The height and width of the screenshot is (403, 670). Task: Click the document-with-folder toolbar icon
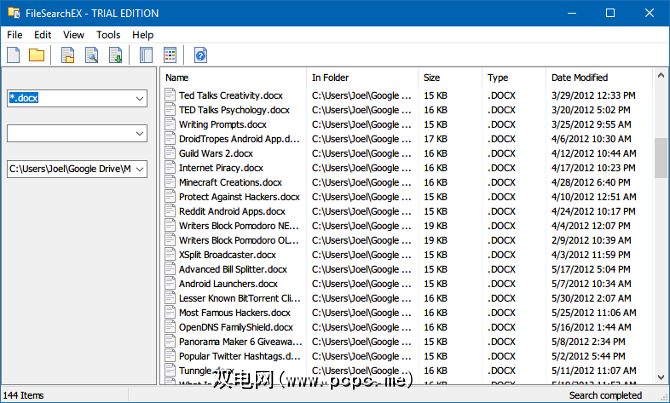[x=68, y=55]
